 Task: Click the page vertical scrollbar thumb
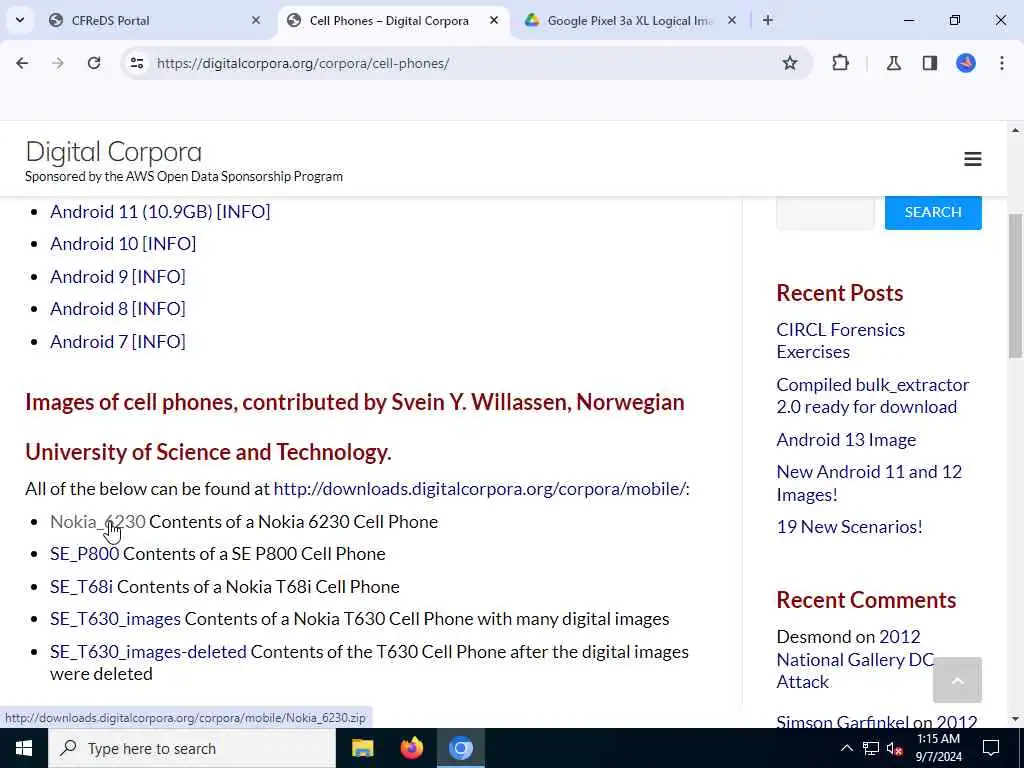point(1015,286)
